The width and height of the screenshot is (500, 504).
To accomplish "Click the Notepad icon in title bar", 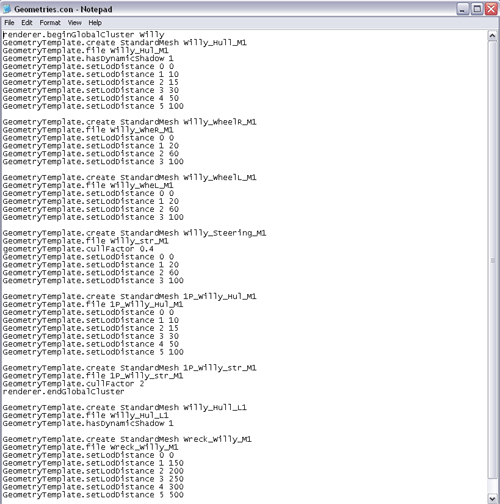I will 7,9.
